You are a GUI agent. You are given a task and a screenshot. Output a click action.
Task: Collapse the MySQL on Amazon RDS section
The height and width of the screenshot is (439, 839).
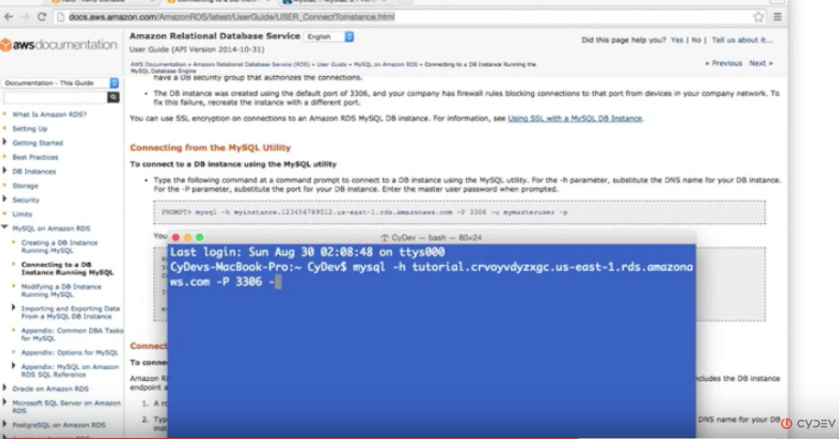coord(5,228)
